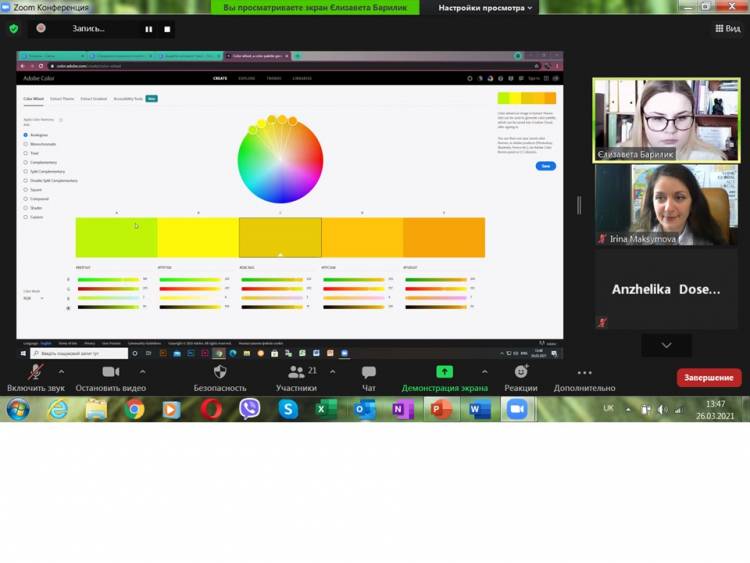Stop the Zoom recording

pyautogui.click(x=167, y=29)
